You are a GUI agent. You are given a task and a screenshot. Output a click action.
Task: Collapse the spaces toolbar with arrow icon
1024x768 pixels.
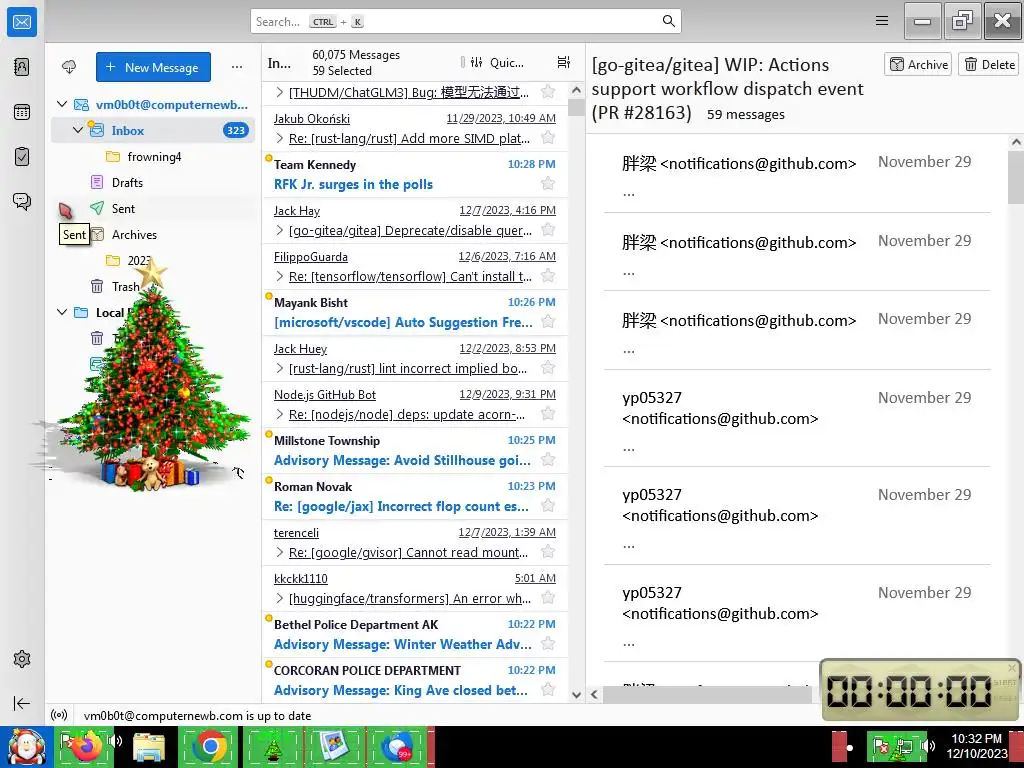(22, 703)
